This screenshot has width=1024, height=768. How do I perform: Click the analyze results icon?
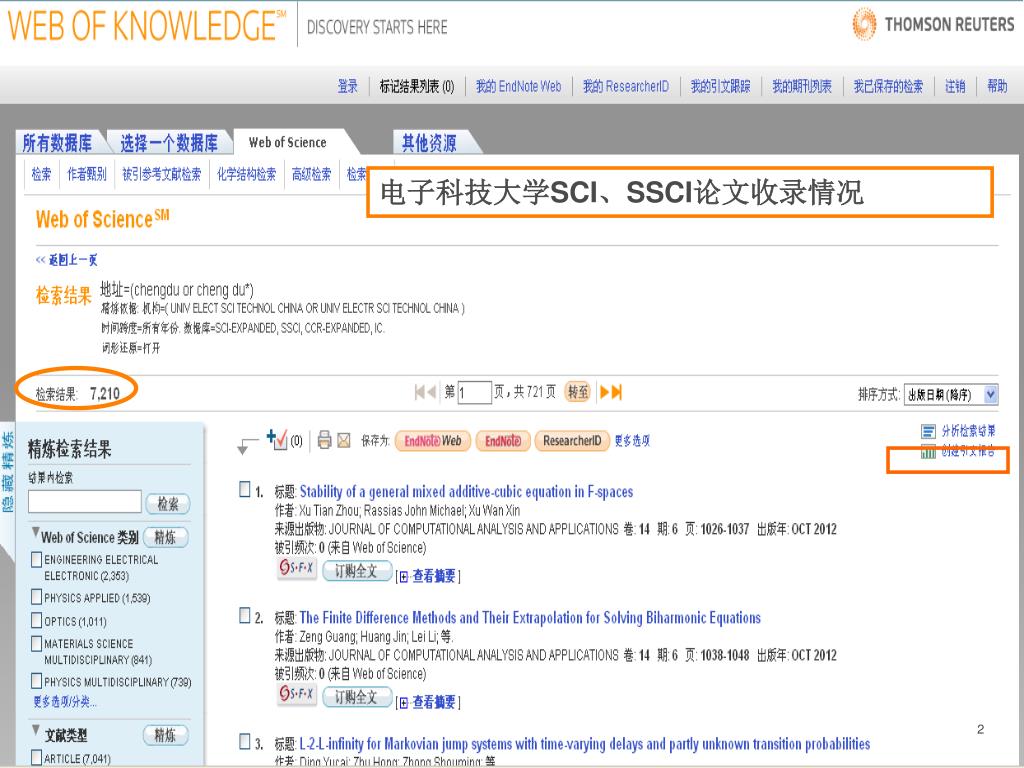928,432
